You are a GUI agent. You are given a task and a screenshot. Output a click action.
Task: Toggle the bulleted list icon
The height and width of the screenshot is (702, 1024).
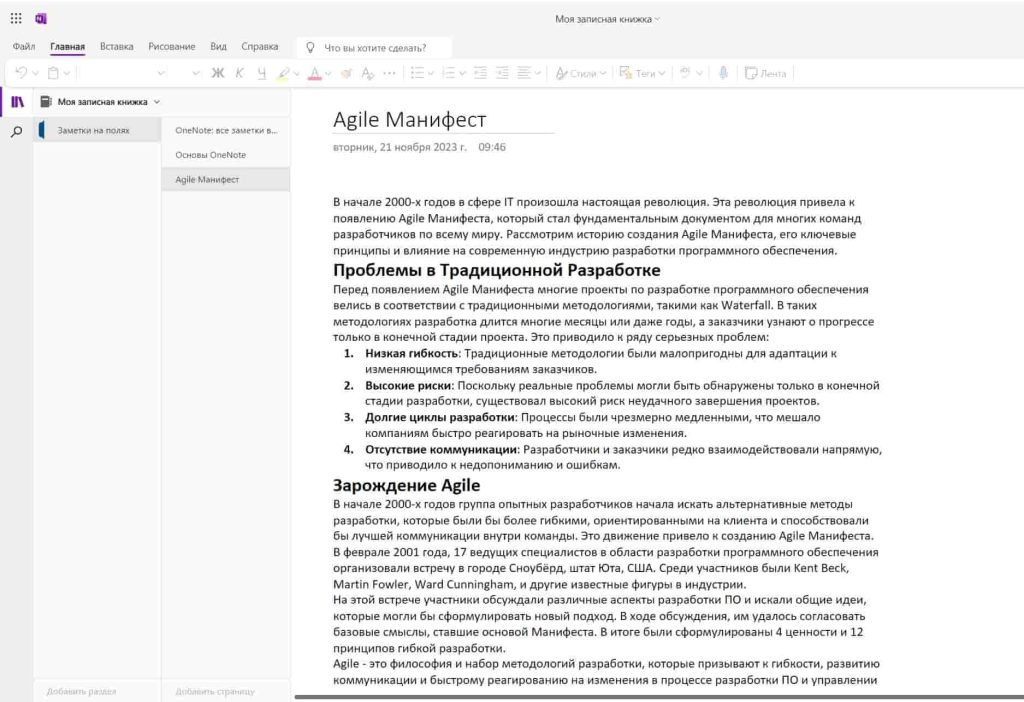click(x=417, y=73)
